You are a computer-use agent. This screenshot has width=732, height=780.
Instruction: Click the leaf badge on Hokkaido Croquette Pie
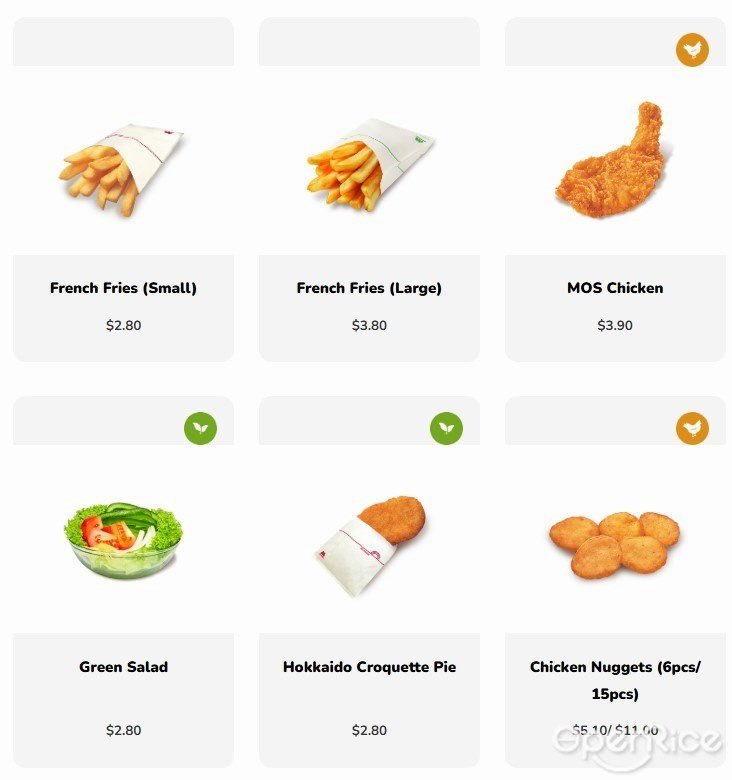coord(446,428)
